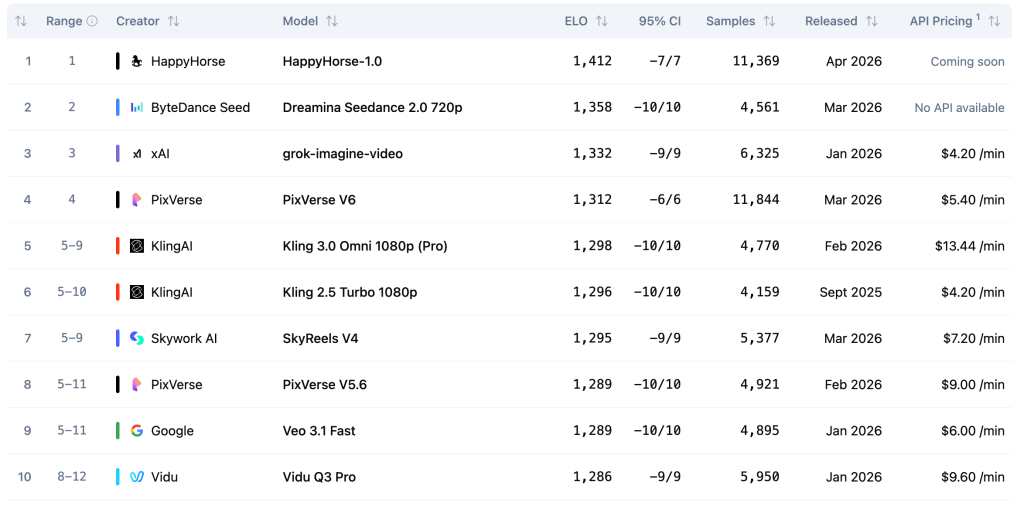Screen dimensions: 1024x509
Task: Sort by Model column header arrows
Action: pos(332,21)
